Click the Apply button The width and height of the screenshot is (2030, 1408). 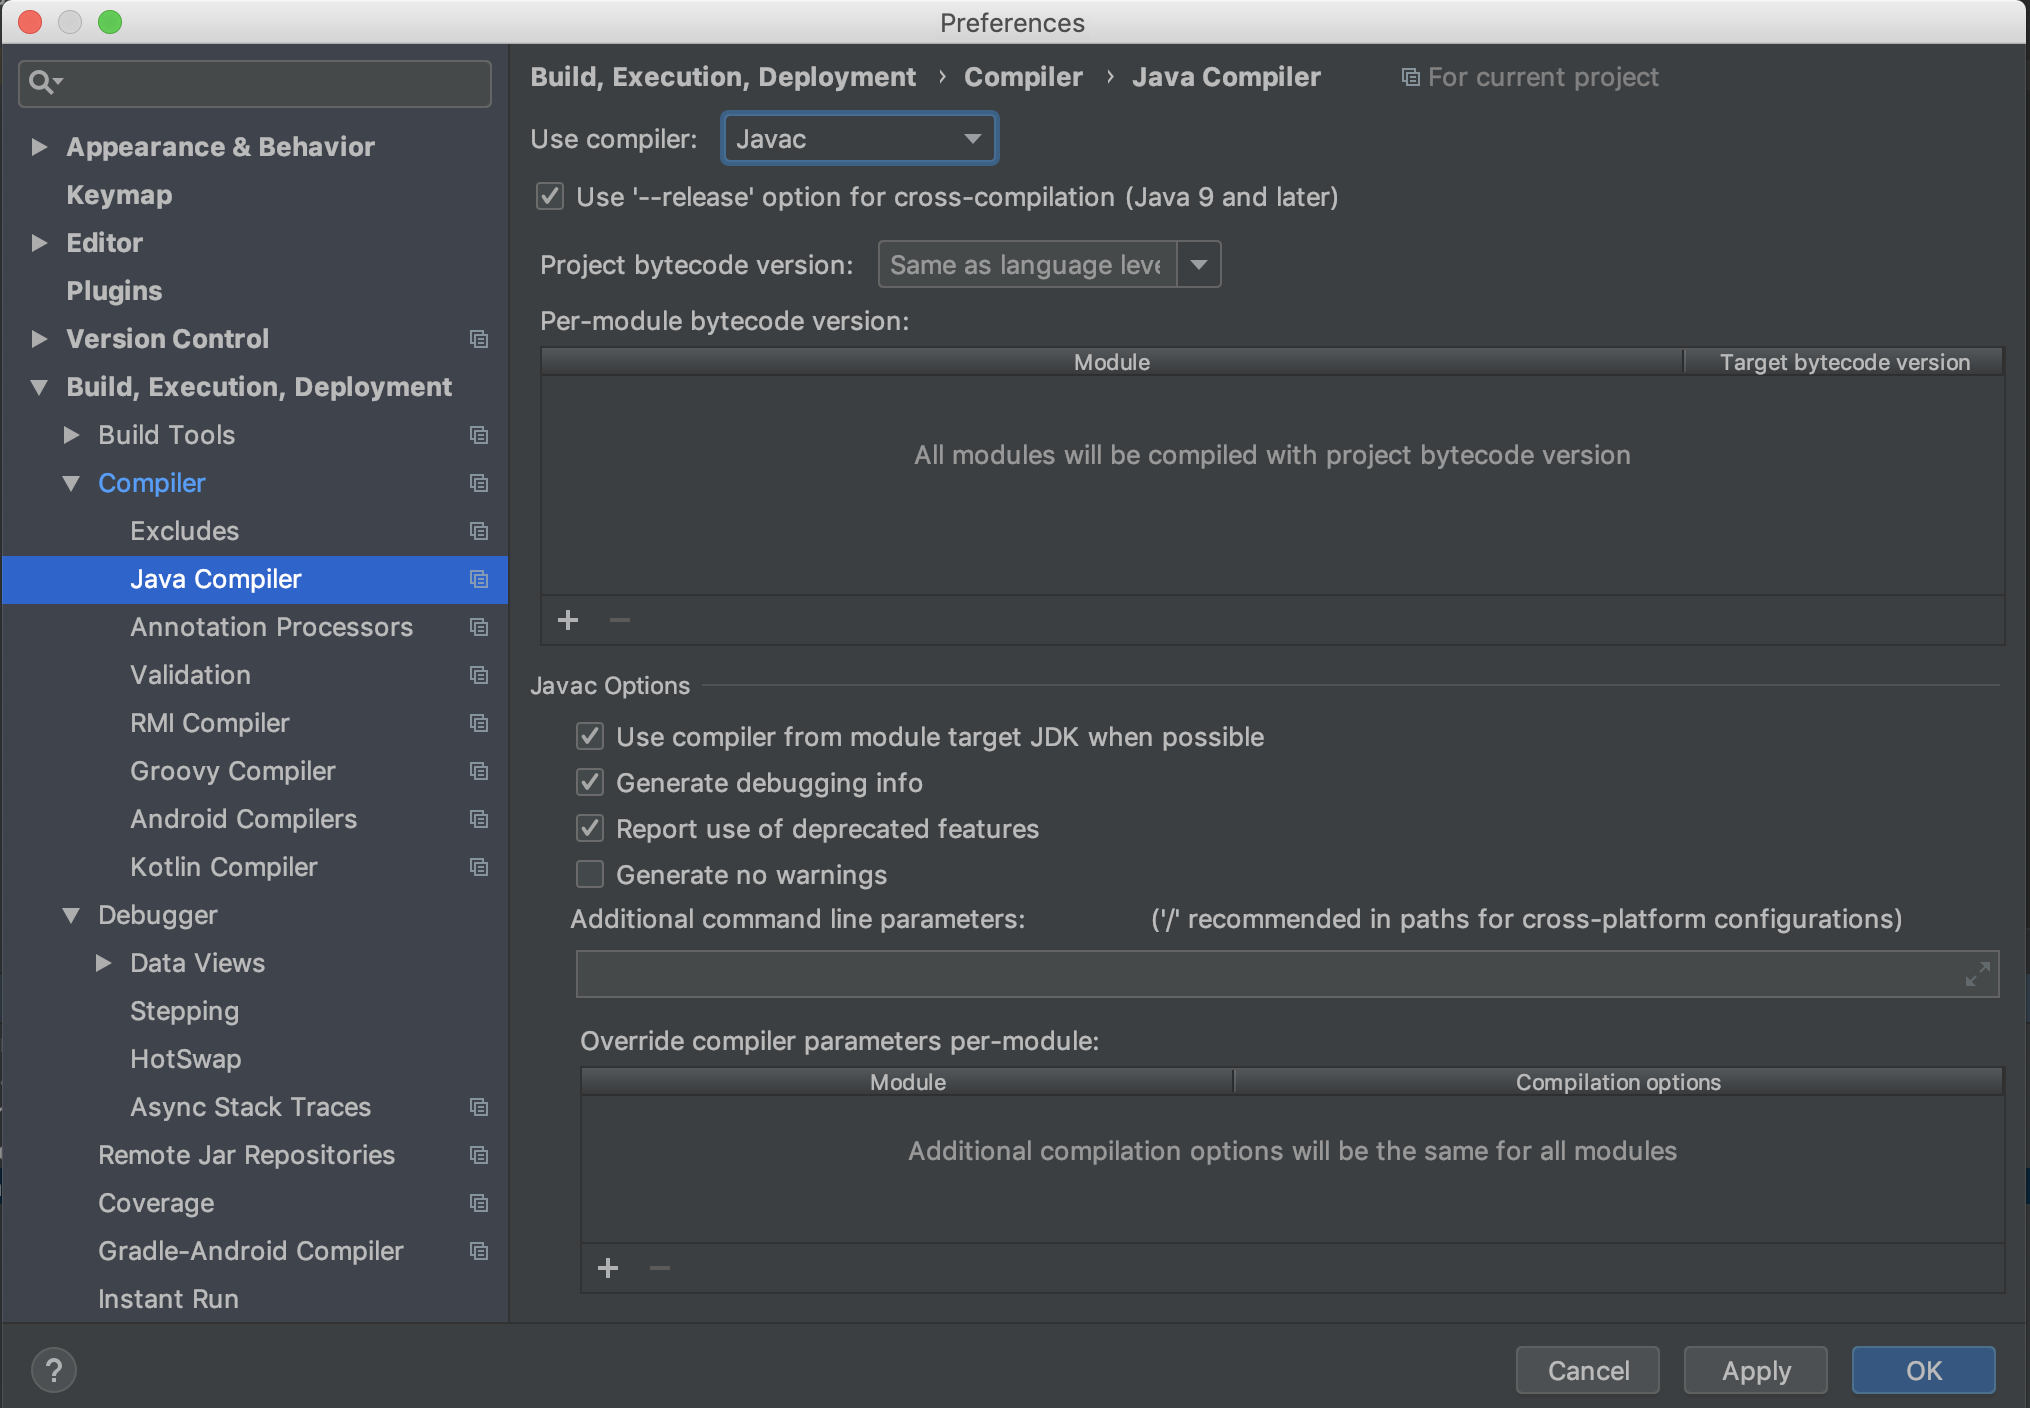[x=1755, y=1370]
